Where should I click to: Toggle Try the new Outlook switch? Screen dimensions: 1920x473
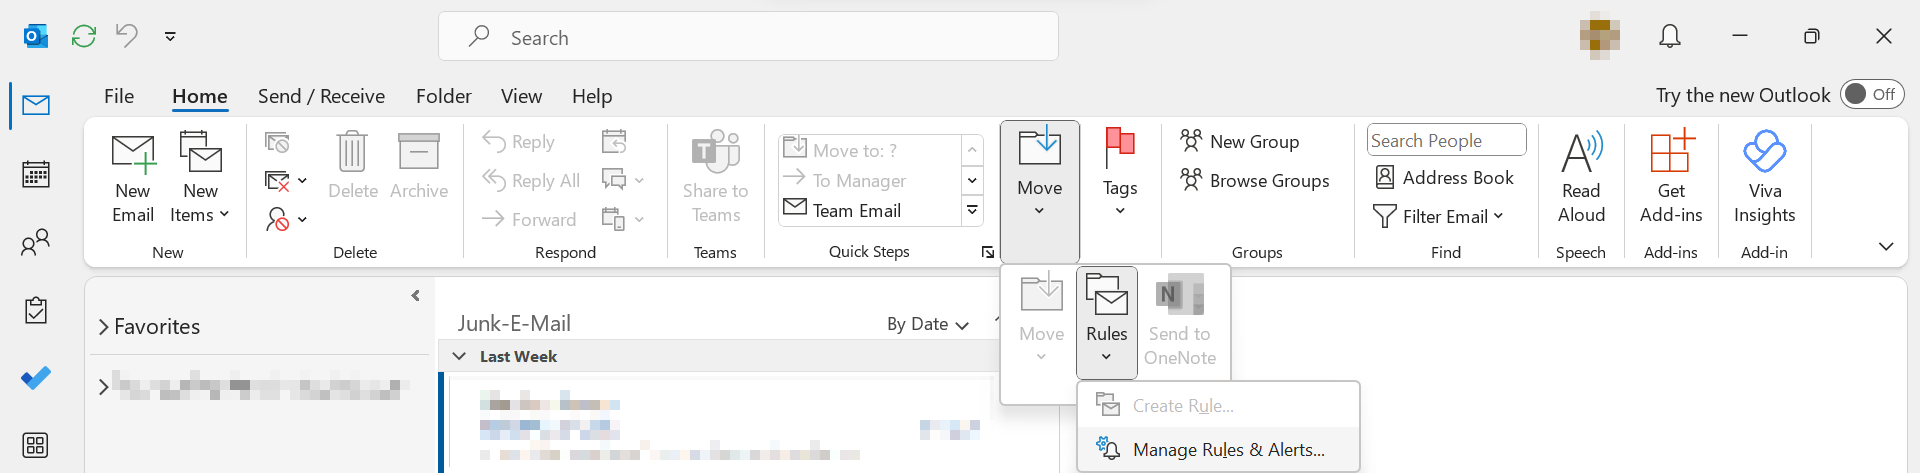pyautogui.click(x=1872, y=94)
